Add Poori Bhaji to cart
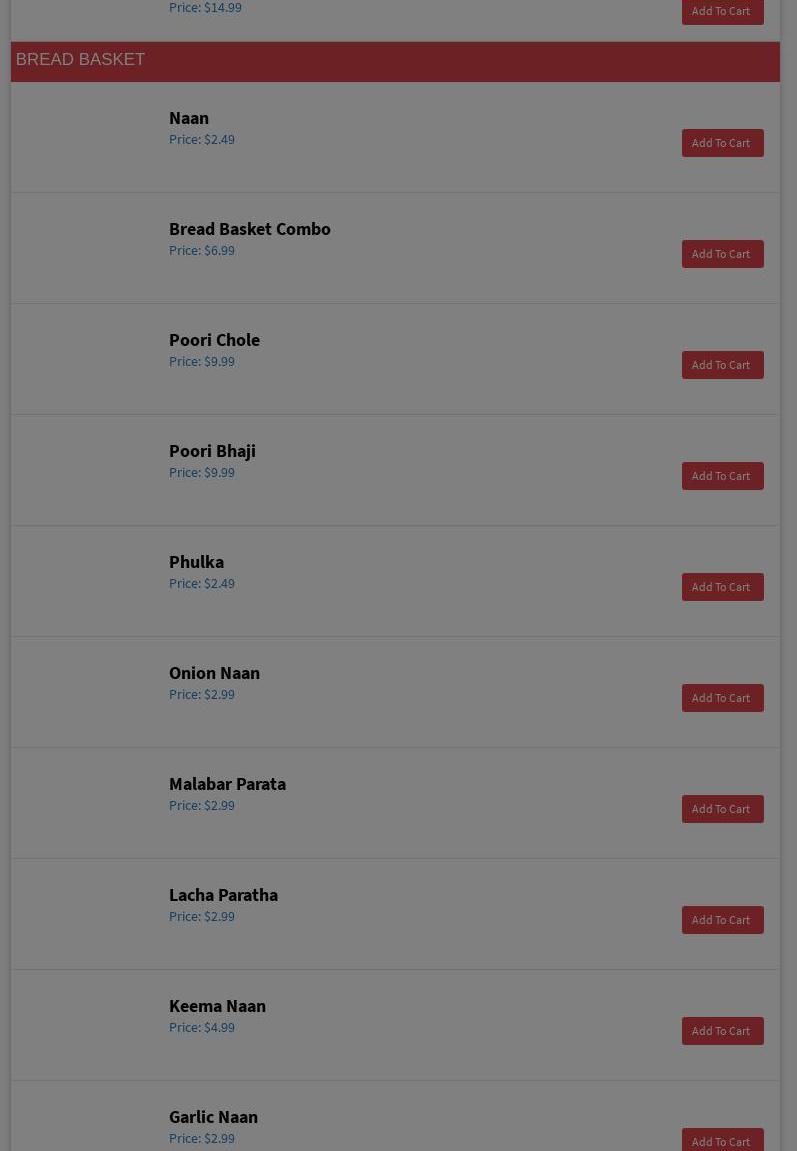Screen dimensions: 797x1151 (x=722, y=476)
